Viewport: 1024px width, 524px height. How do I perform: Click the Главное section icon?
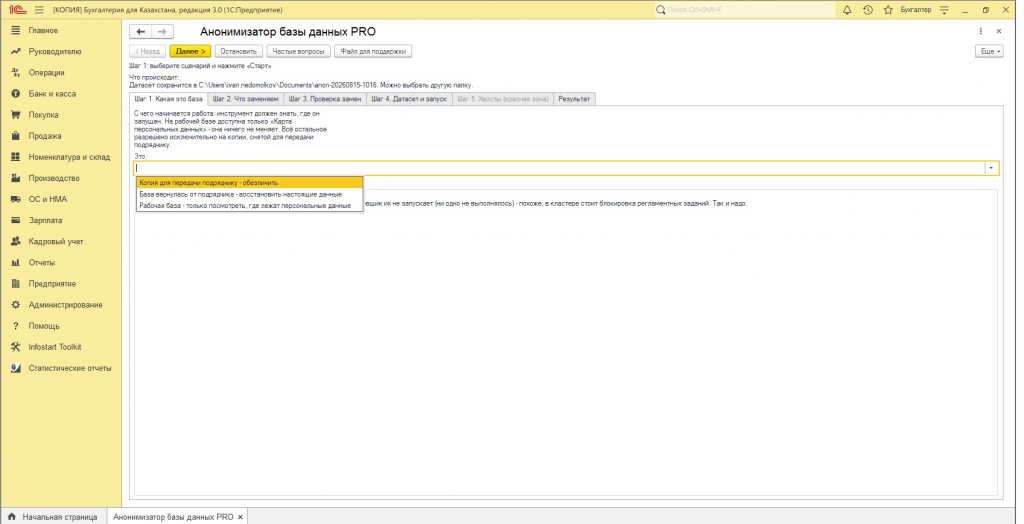point(16,31)
